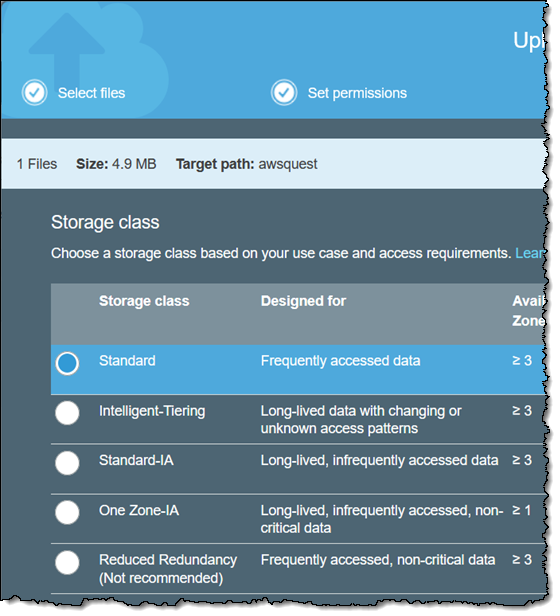Click the Standard-IA row description text

(x=380, y=460)
